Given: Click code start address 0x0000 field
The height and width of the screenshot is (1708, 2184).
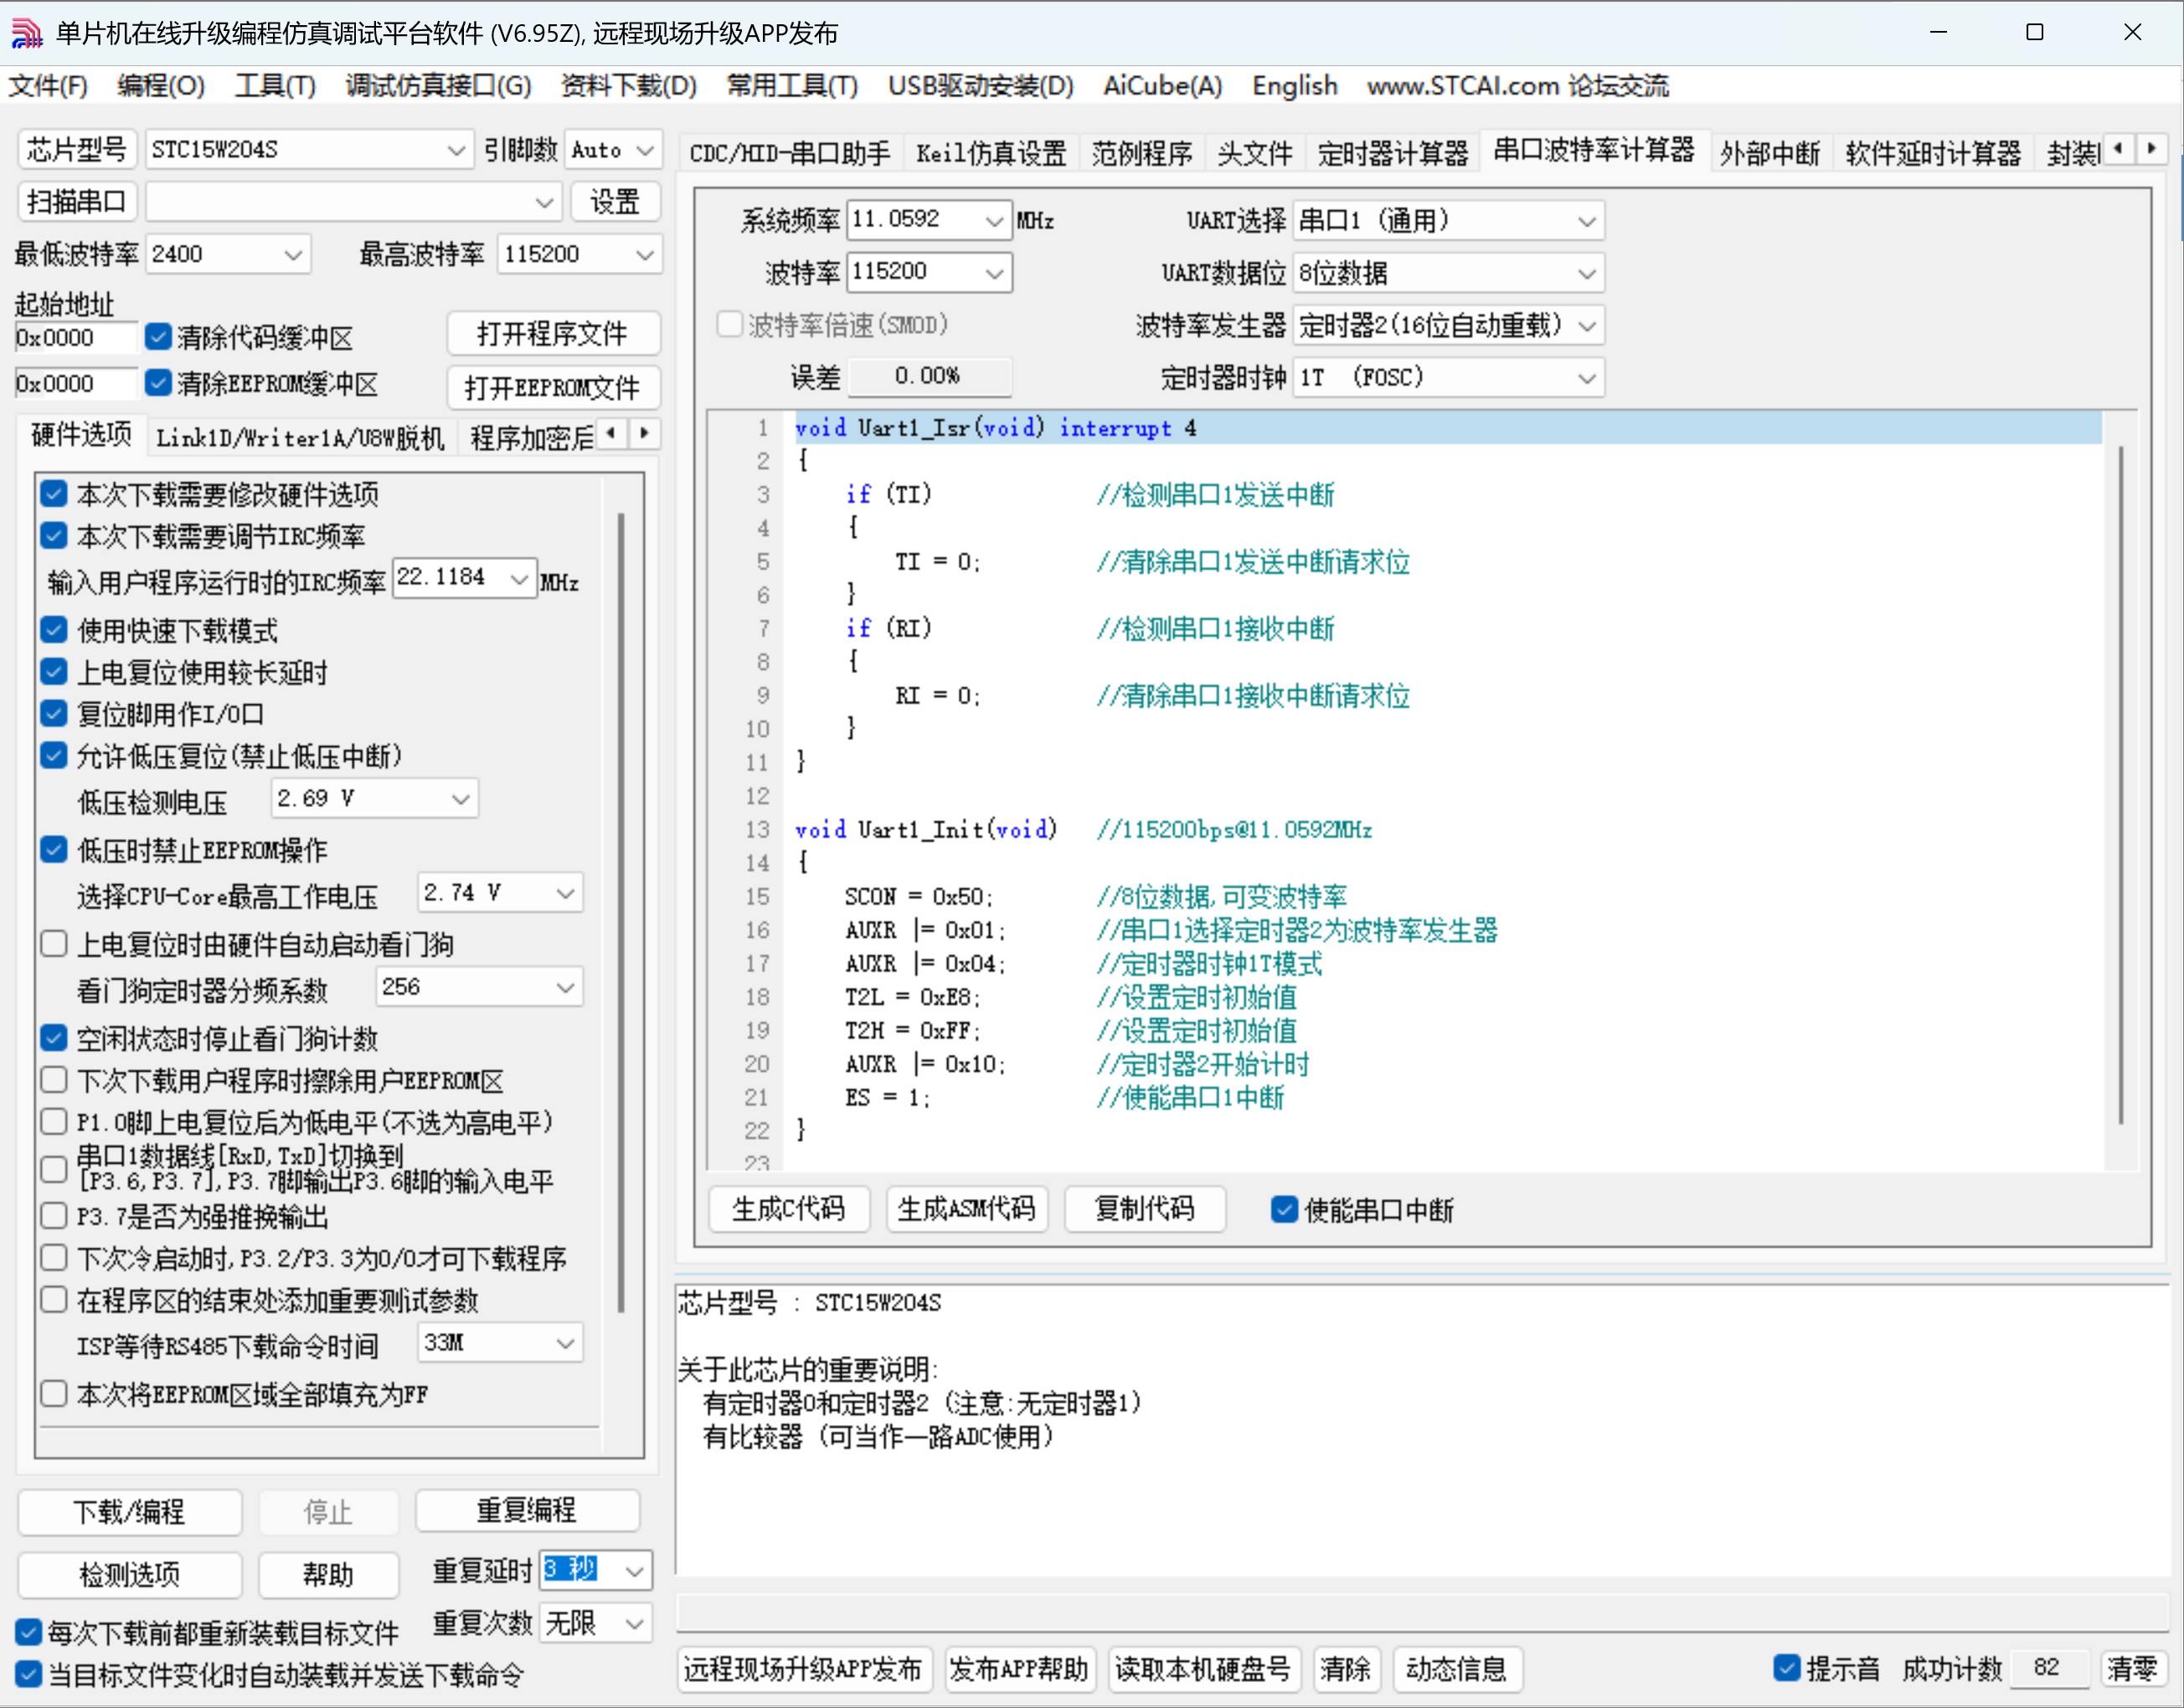Looking at the screenshot, I should 75,337.
